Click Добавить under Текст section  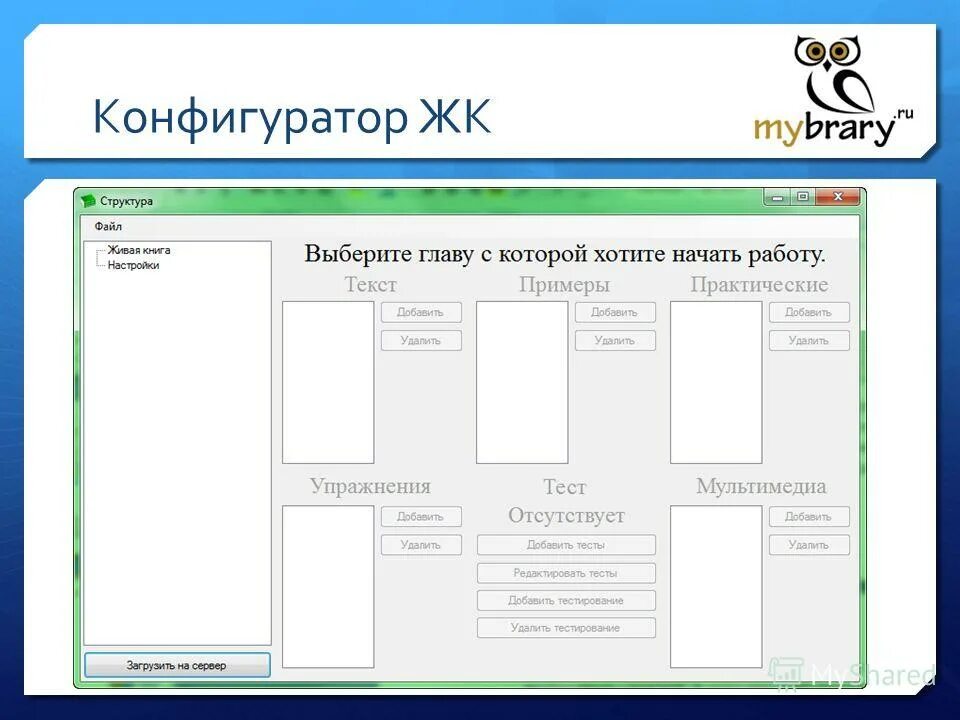[x=423, y=312]
